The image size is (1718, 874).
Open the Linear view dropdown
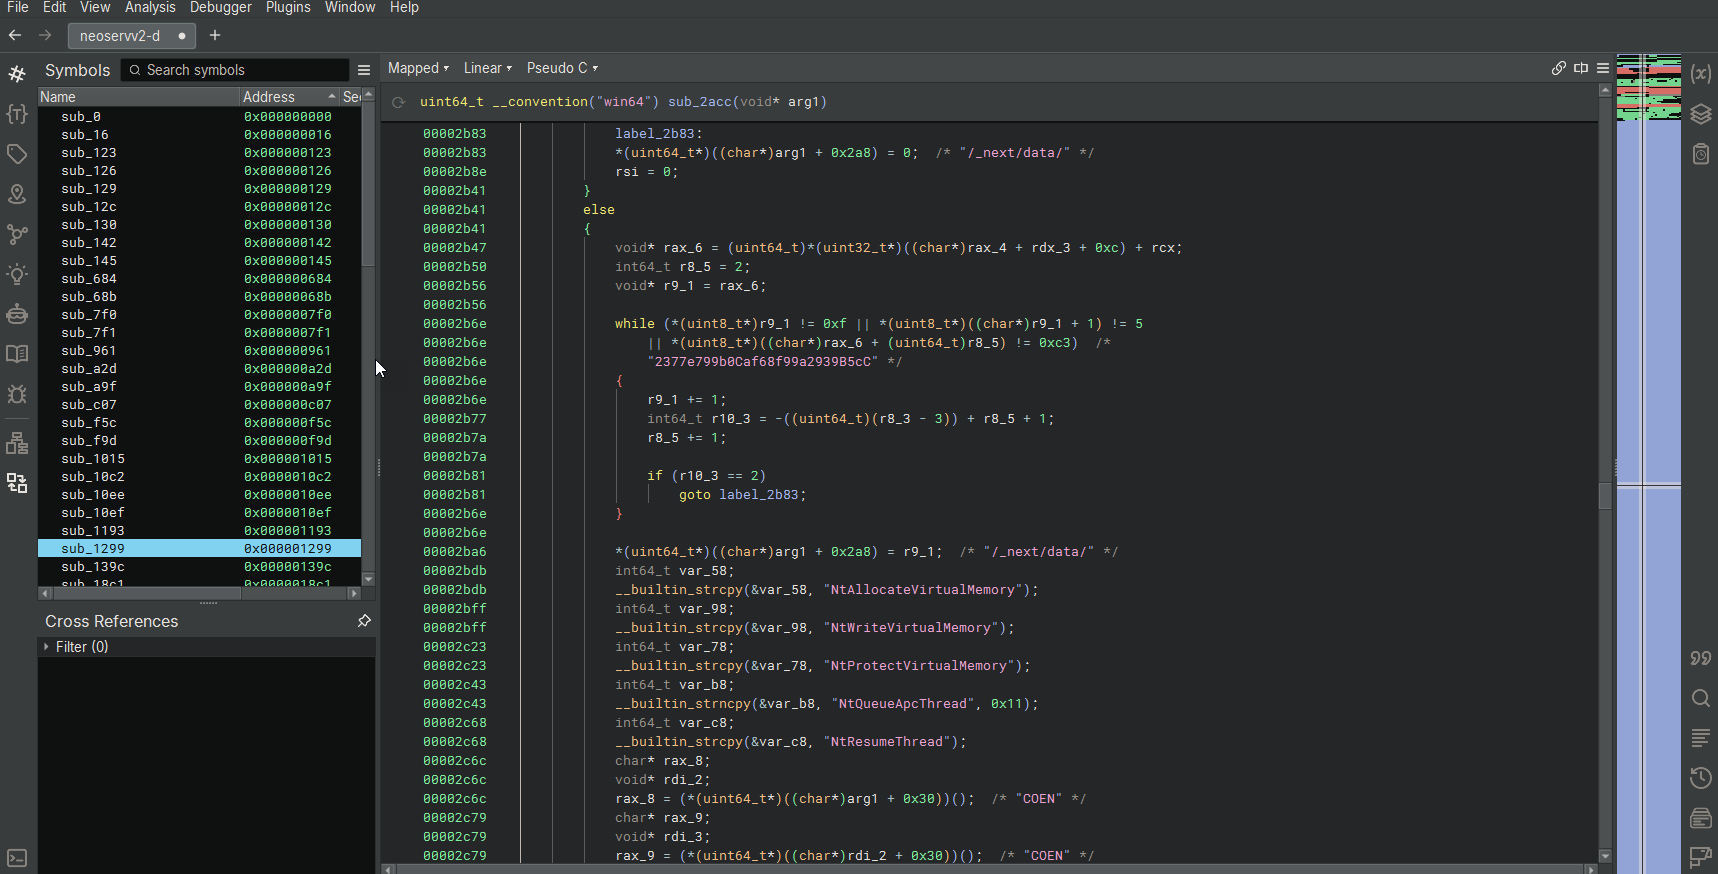coord(488,68)
